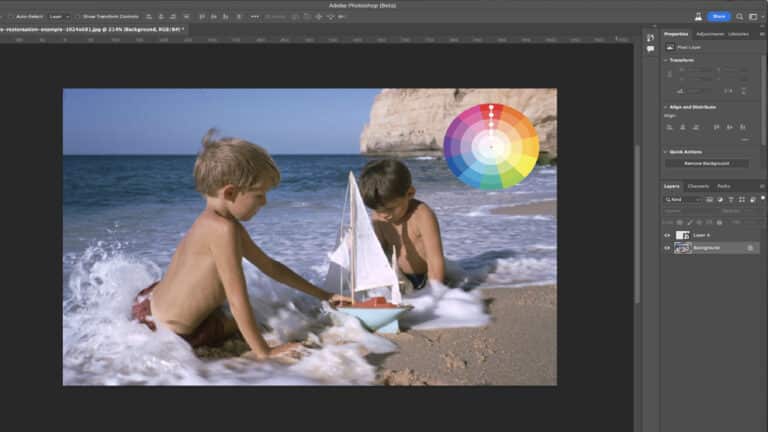768x432 pixels.
Task: Open the Comments panel icon in dock
Action: click(650, 49)
